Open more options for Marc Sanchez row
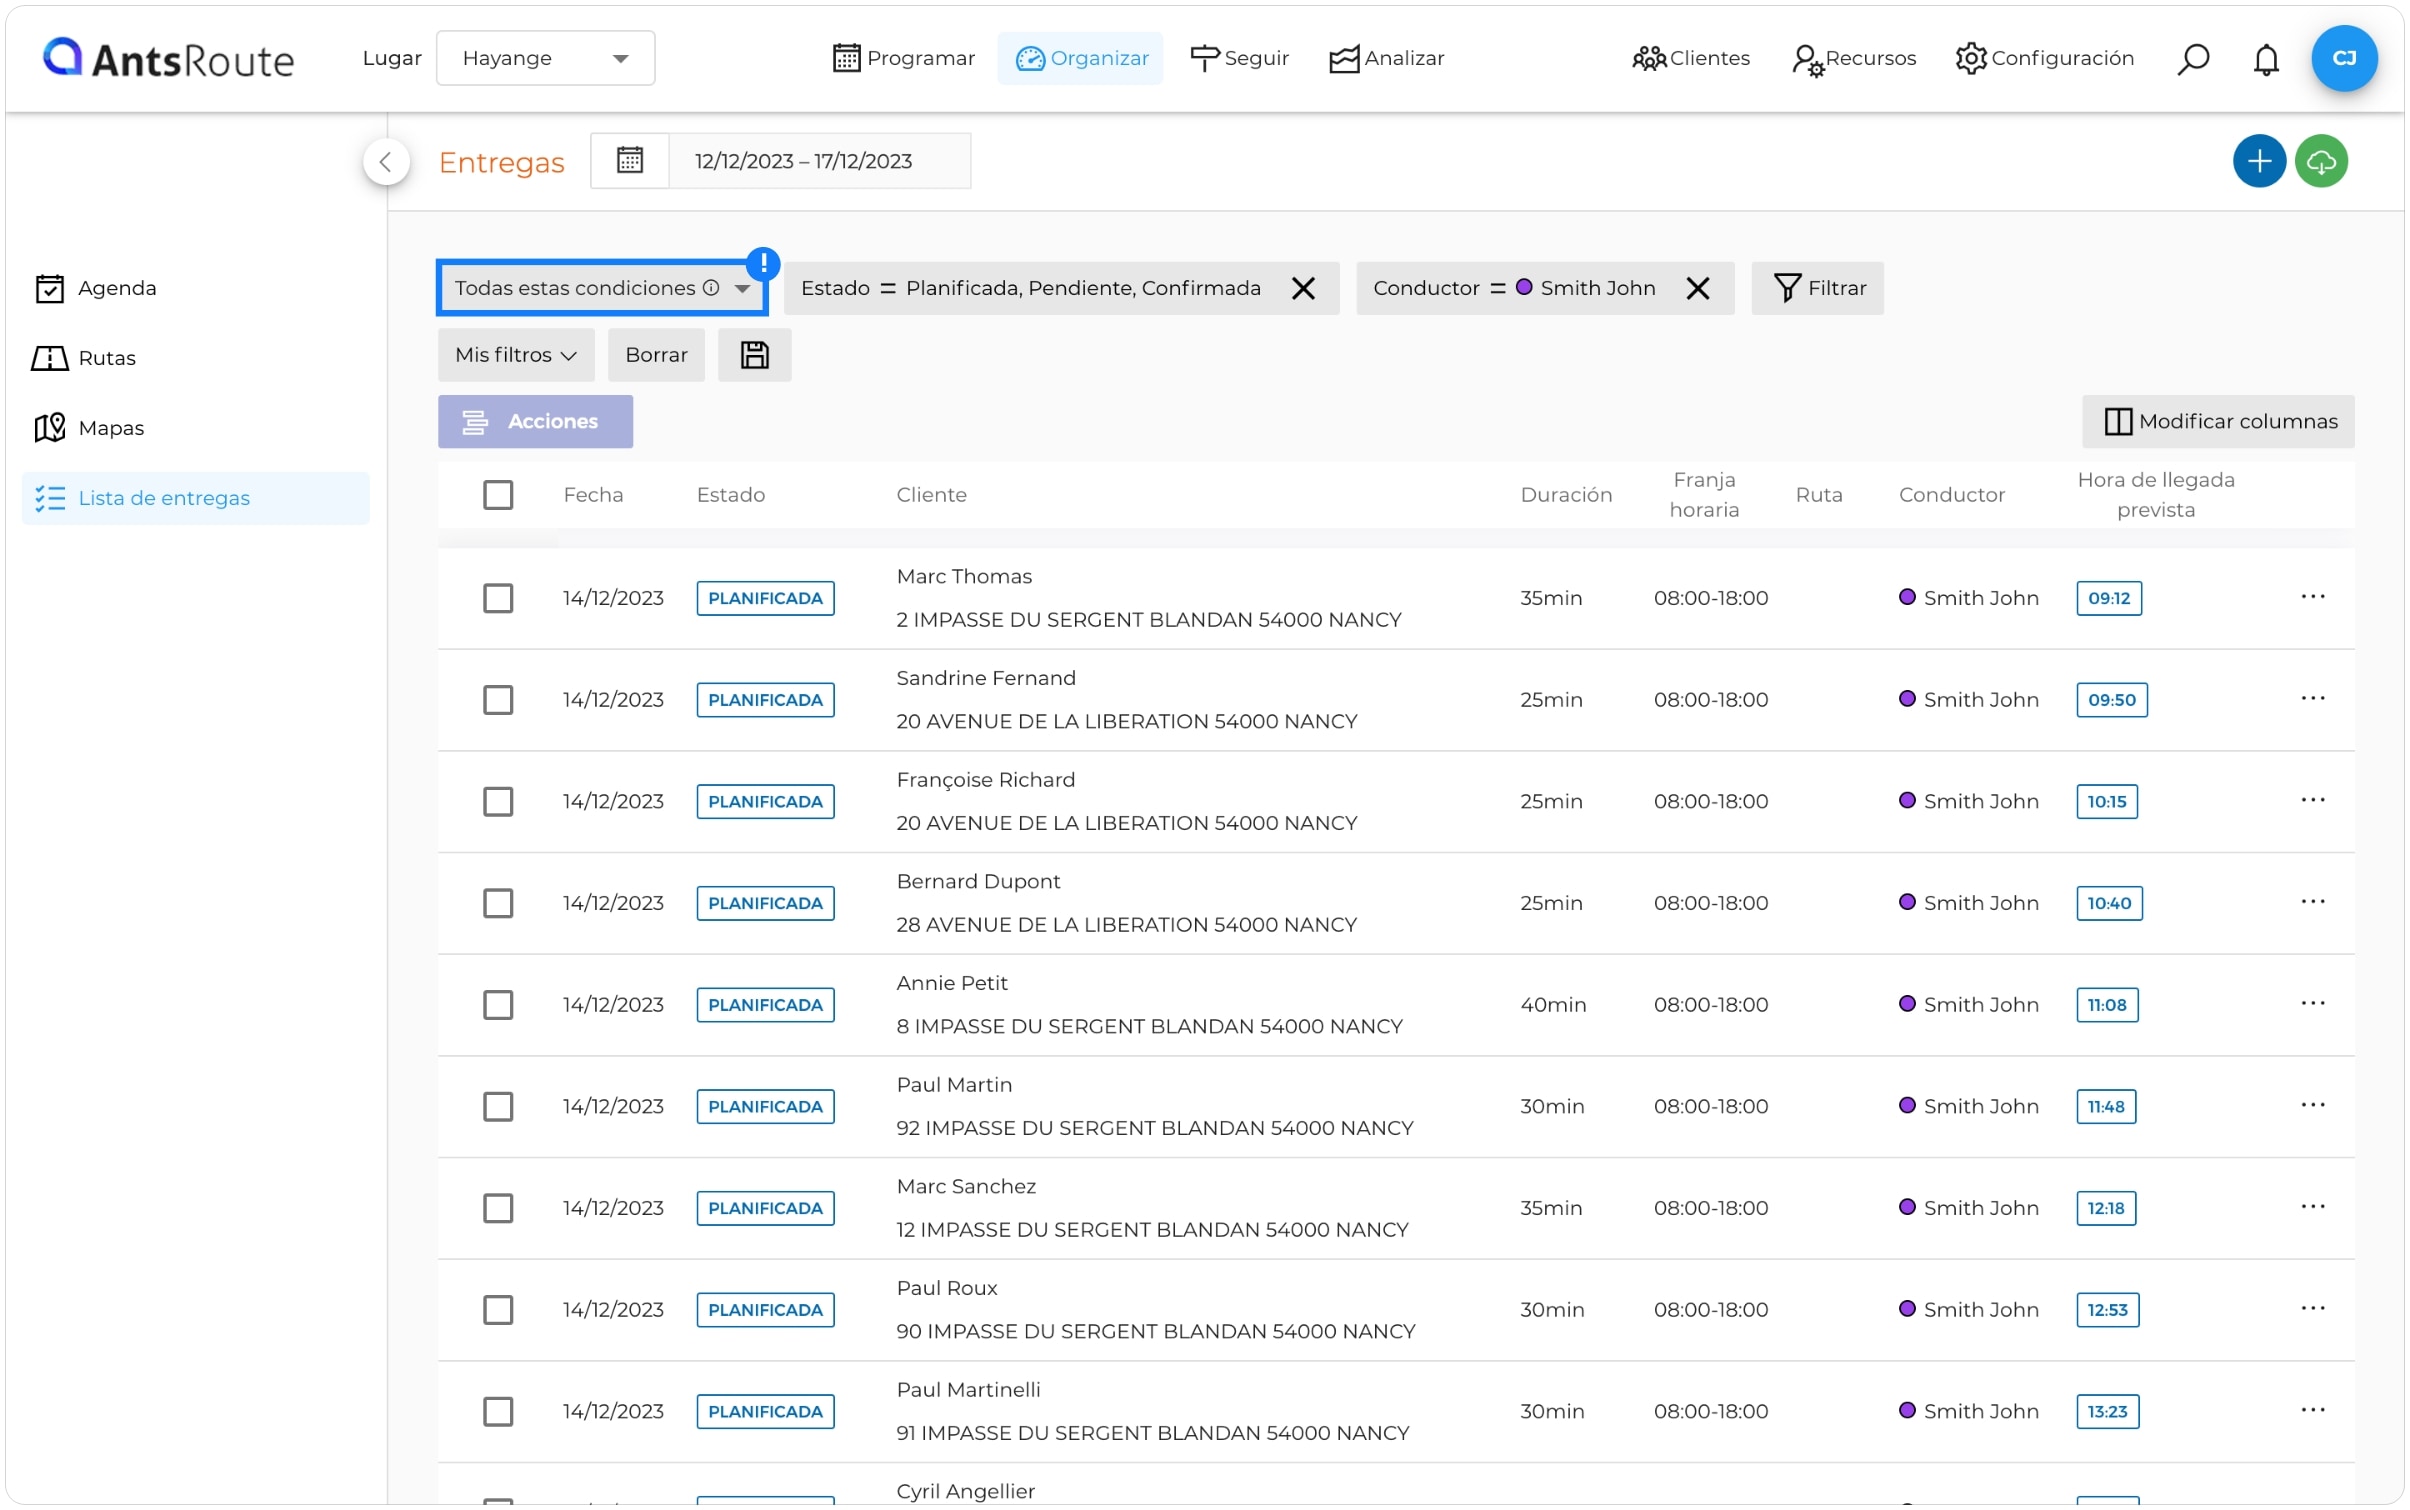 point(2312,1207)
